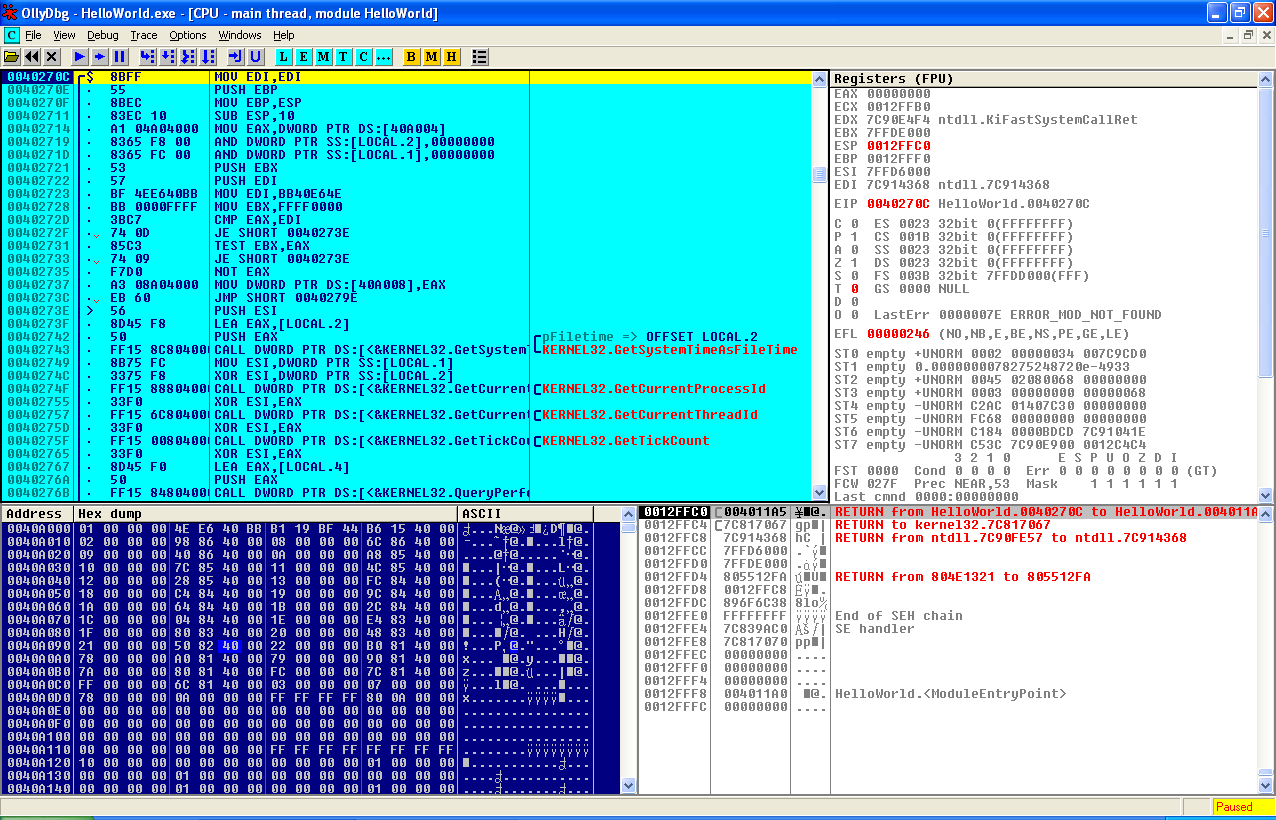Click the Paused status indicator

click(1243, 807)
